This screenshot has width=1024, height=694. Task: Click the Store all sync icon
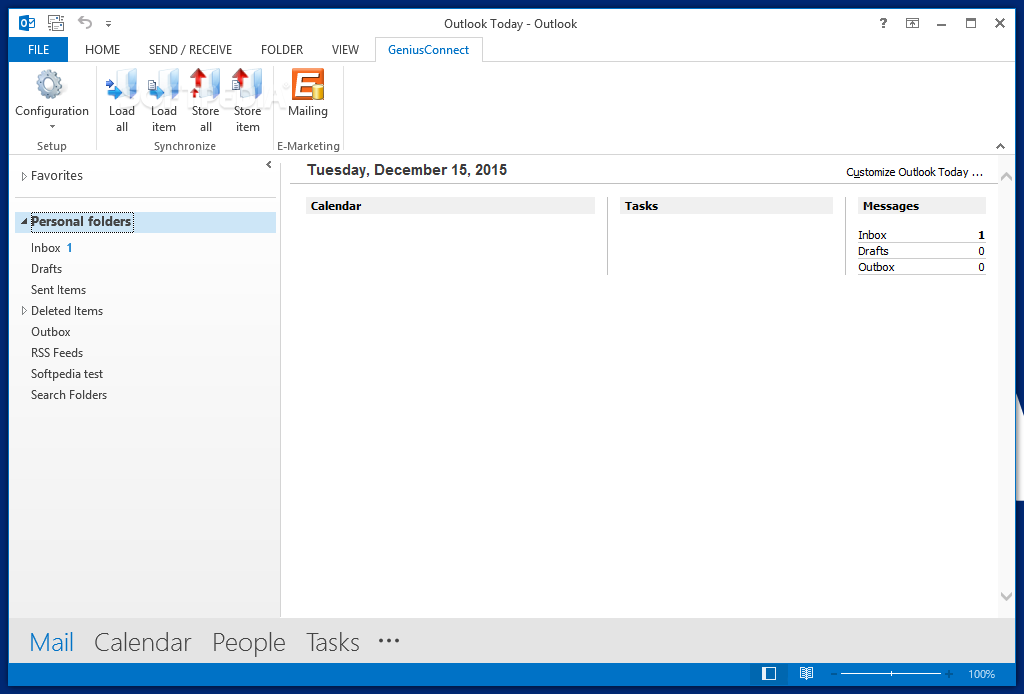click(205, 99)
